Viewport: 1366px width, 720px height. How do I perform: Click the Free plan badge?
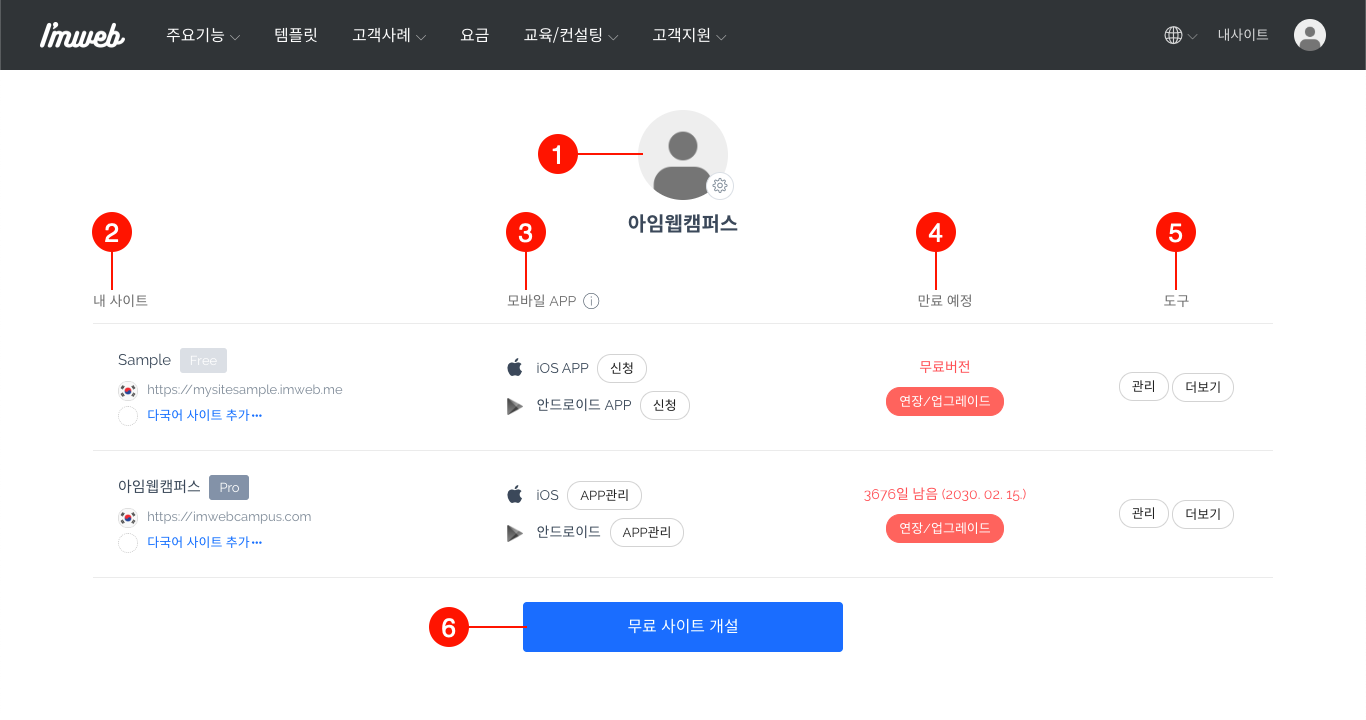[x=203, y=360]
